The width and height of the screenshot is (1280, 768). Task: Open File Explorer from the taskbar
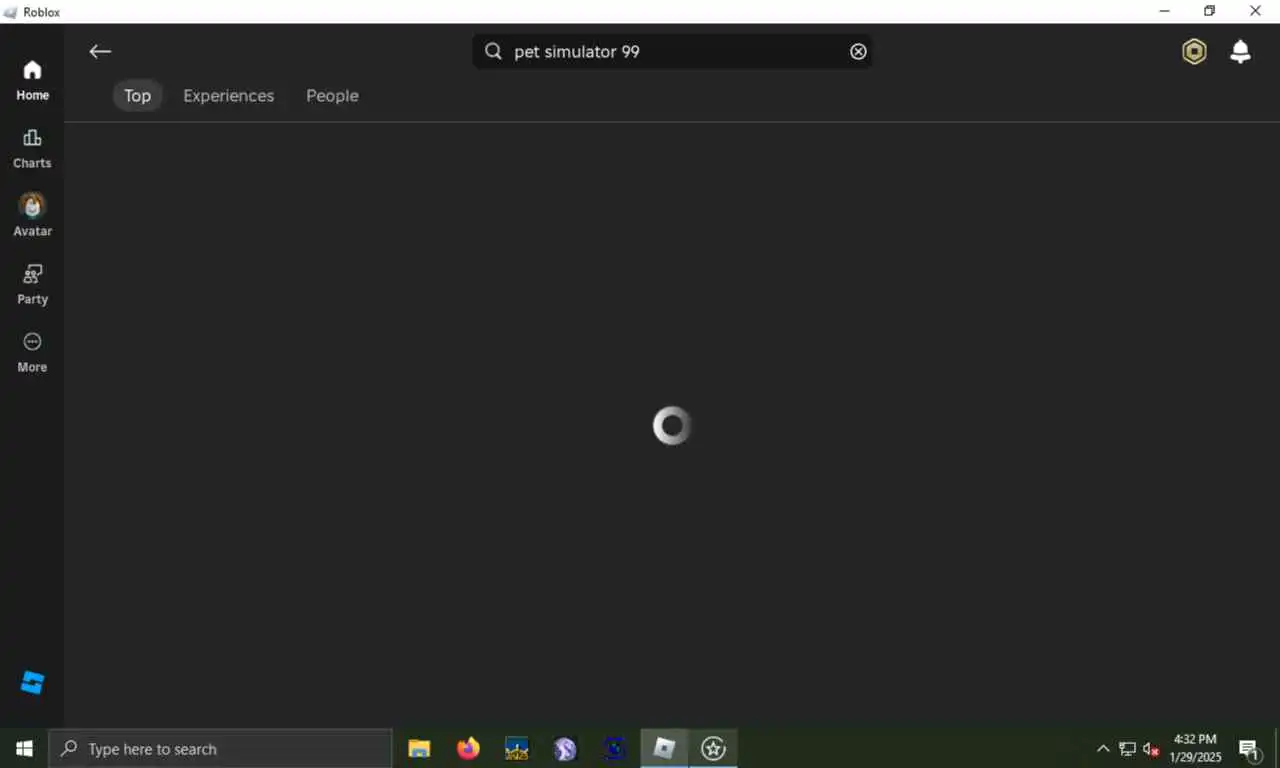tap(419, 748)
